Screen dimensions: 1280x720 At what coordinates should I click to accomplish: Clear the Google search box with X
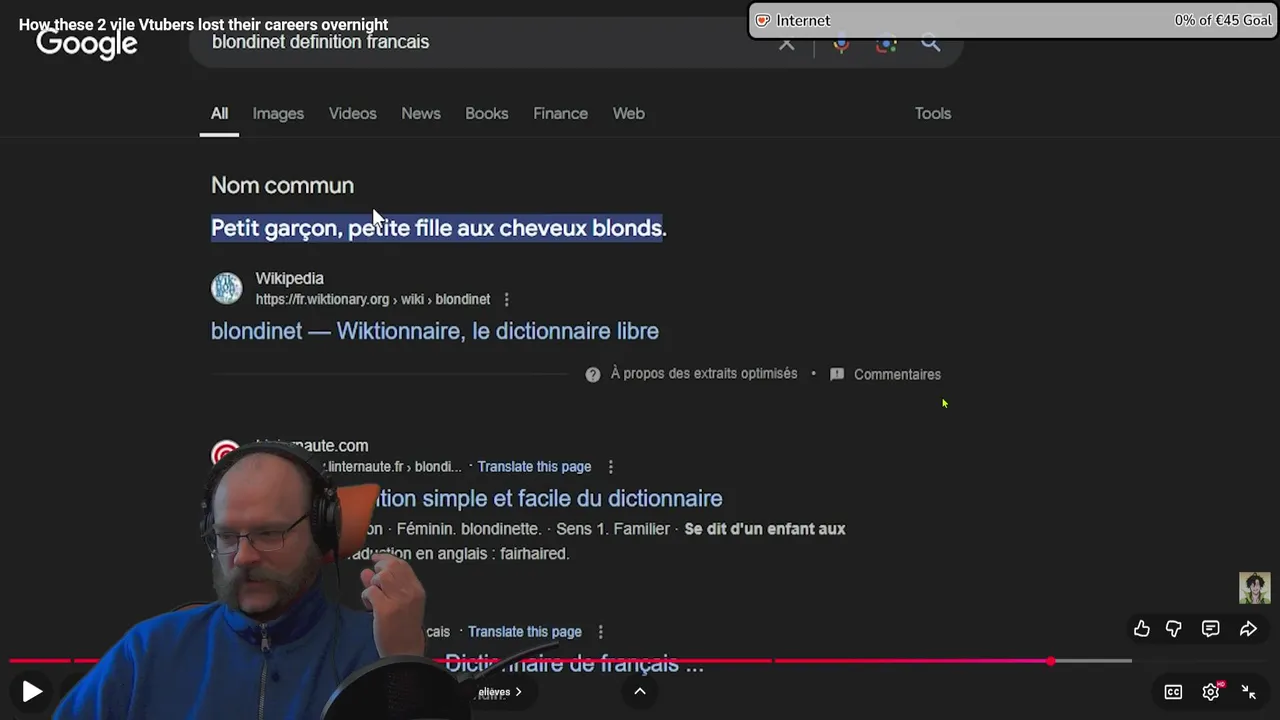point(787,43)
